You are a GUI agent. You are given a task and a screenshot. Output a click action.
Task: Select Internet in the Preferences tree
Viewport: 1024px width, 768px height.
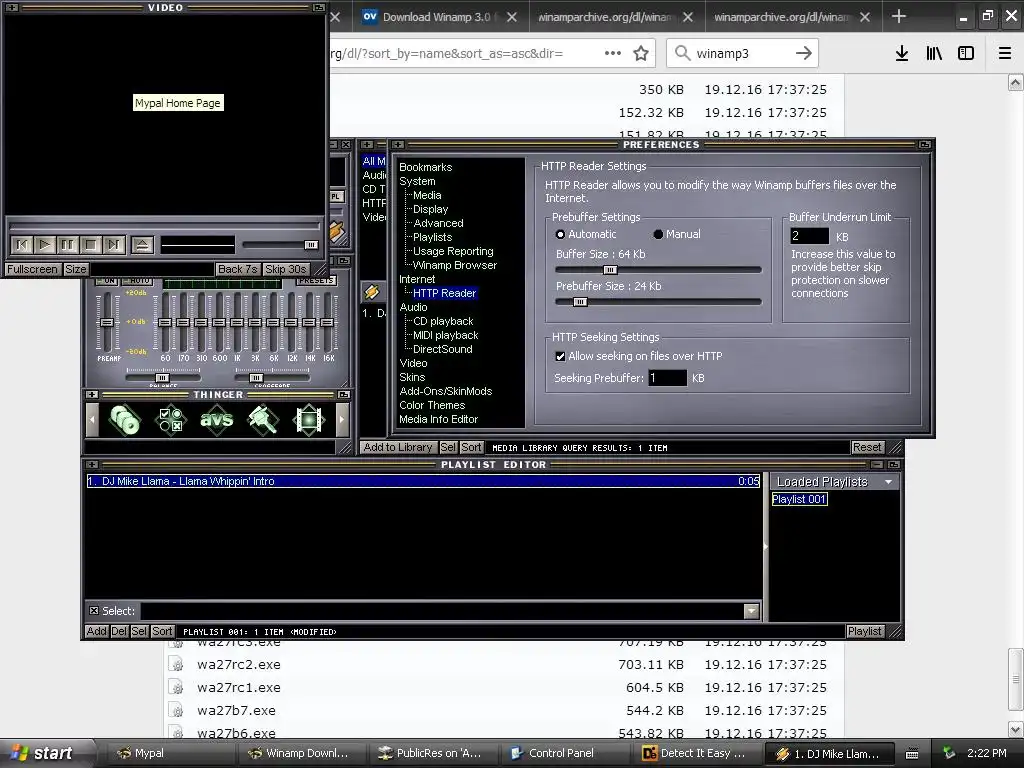pos(417,280)
